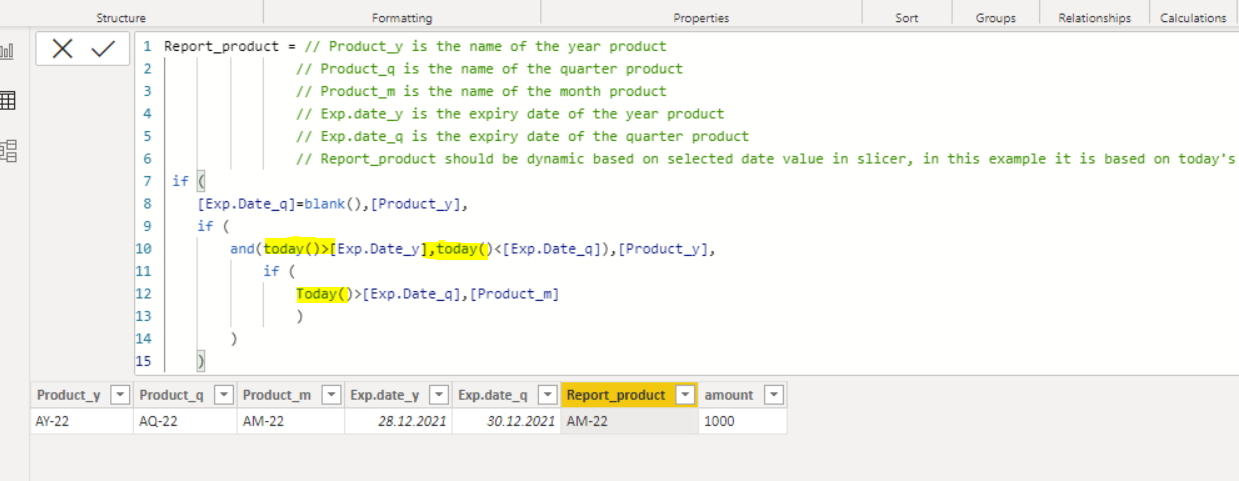The height and width of the screenshot is (481, 1239).
Task: Click highlighted 'Today()' on line 12
Action: click(324, 294)
